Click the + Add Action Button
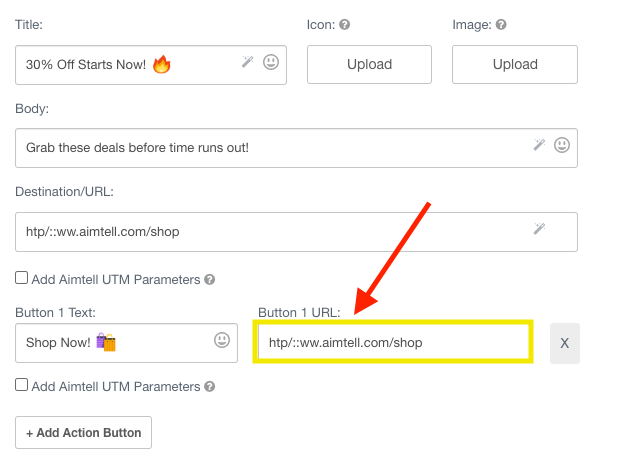 pyautogui.click(x=83, y=433)
